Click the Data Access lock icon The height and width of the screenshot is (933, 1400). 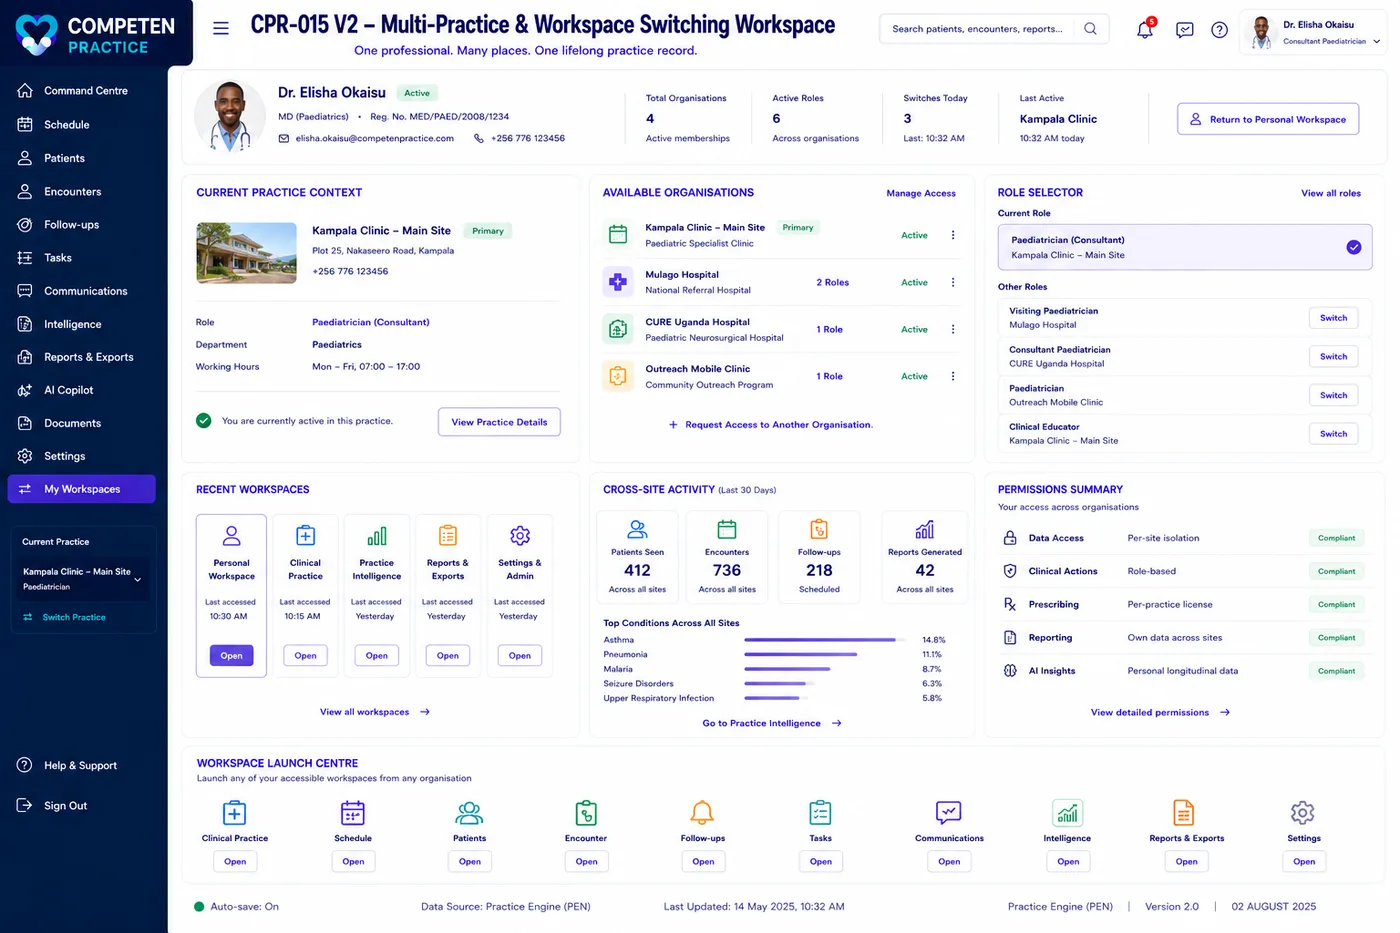1010,538
